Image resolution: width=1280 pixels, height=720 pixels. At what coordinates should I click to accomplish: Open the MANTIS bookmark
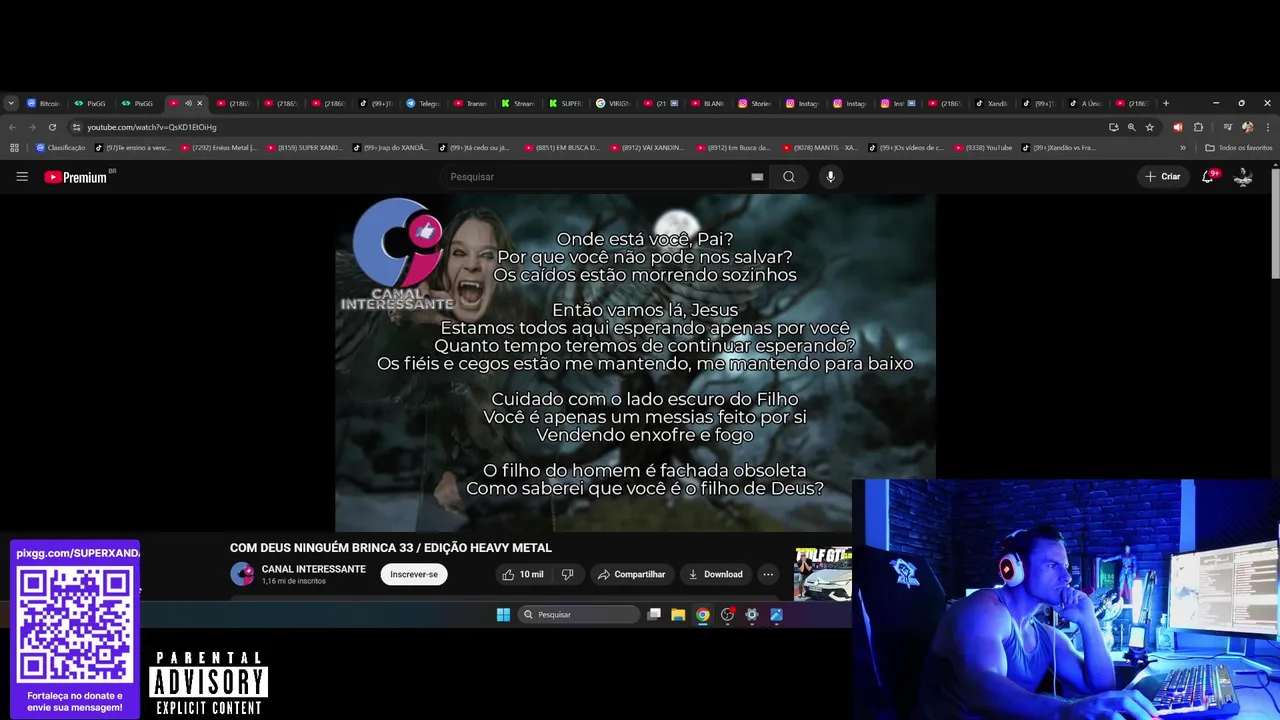coord(820,148)
